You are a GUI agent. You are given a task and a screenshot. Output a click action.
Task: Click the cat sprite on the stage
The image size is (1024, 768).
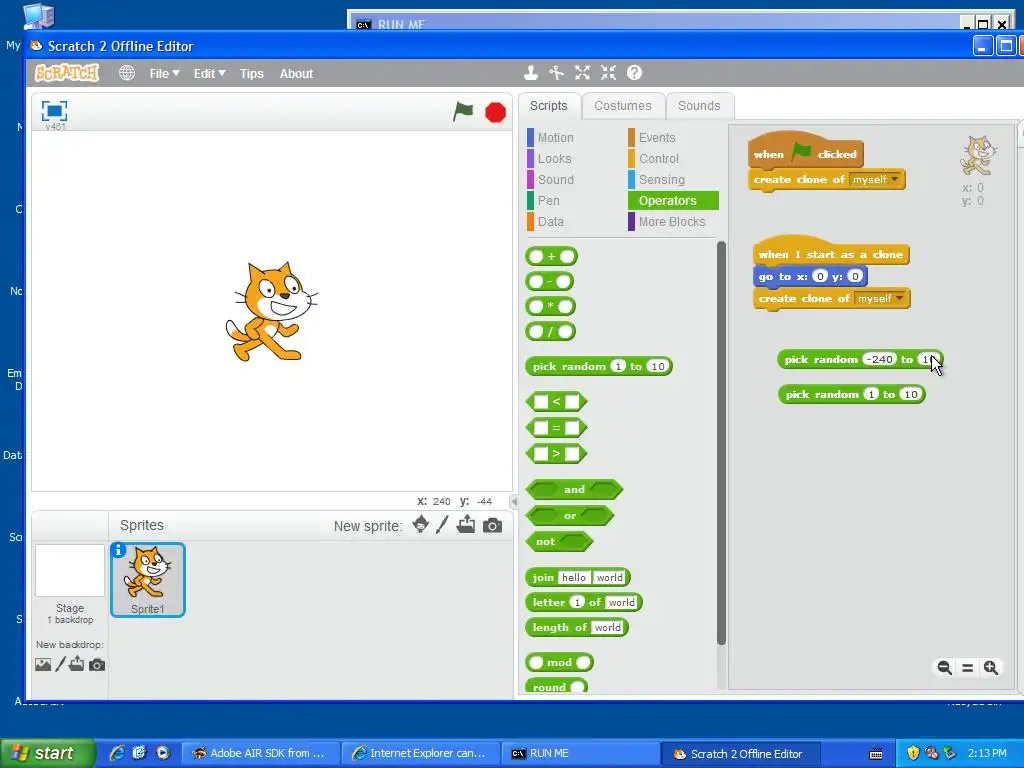[271, 312]
